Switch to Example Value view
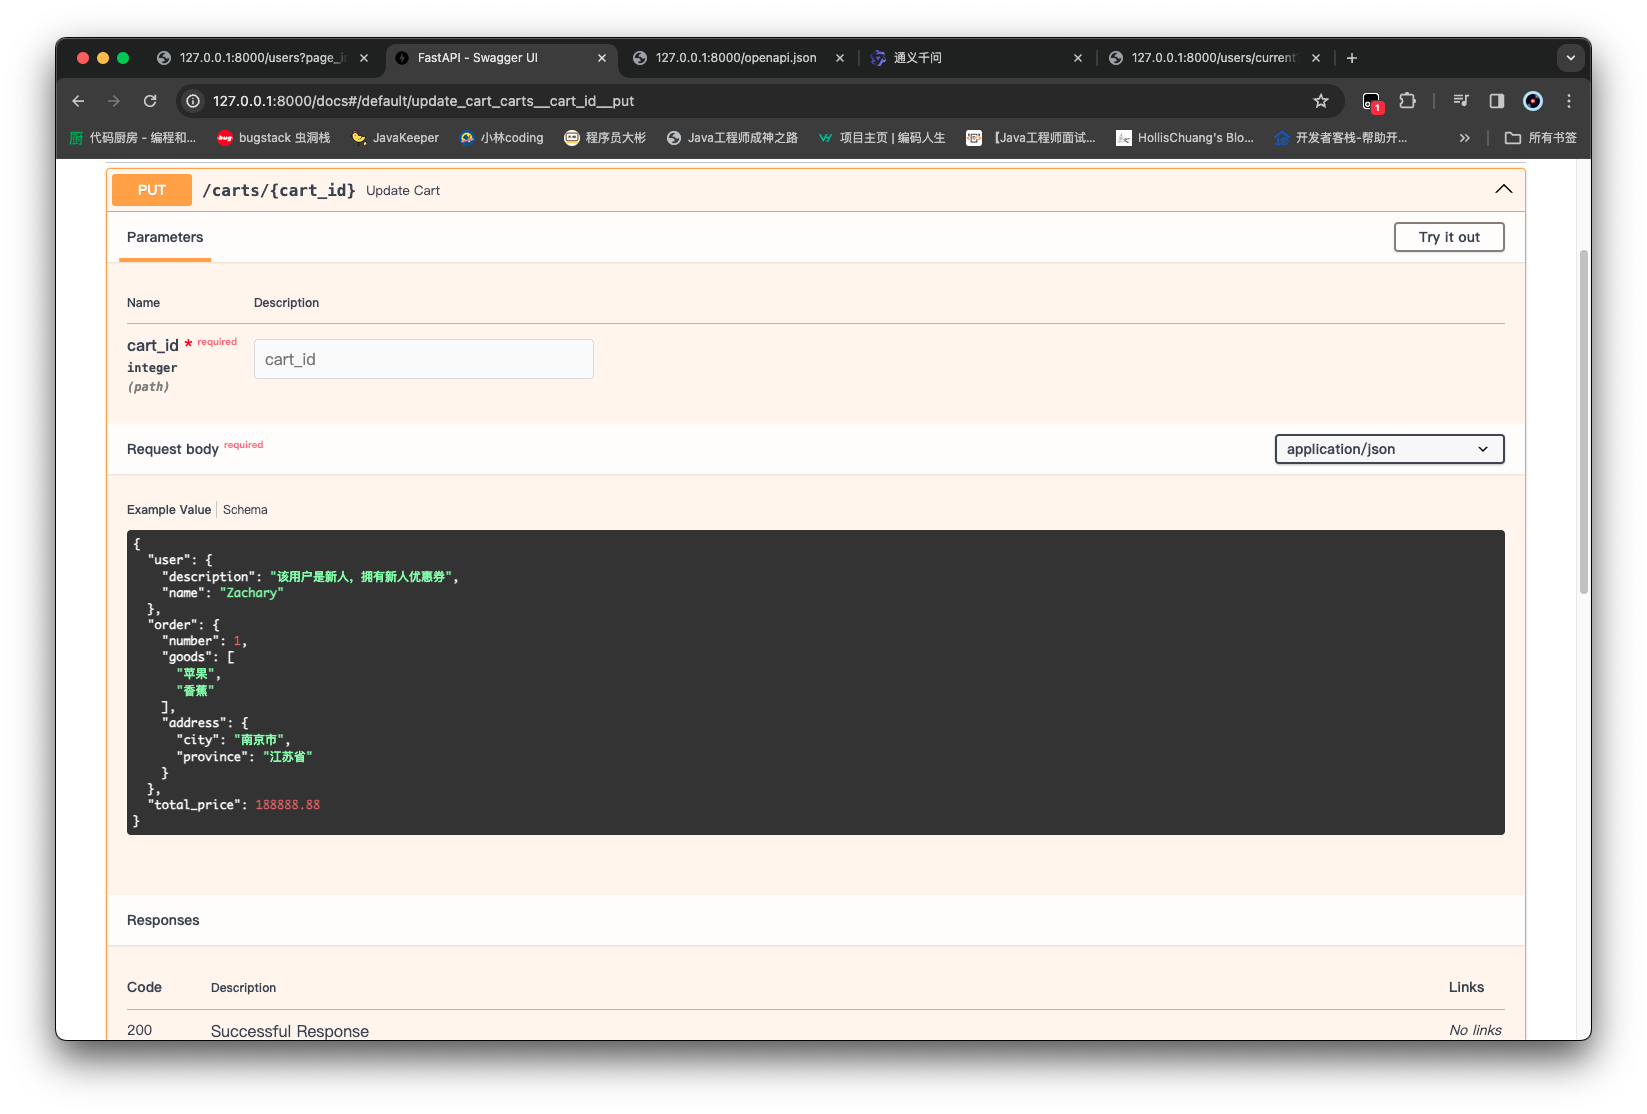This screenshot has width=1647, height=1114. [169, 510]
